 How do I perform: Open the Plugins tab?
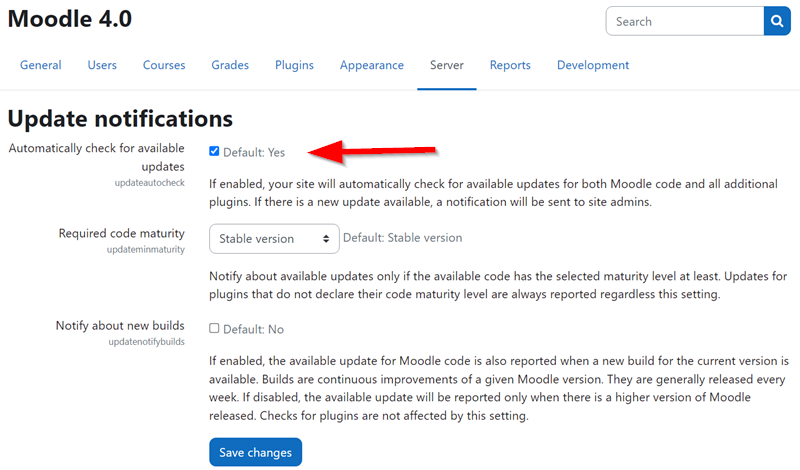pos(294,65)
